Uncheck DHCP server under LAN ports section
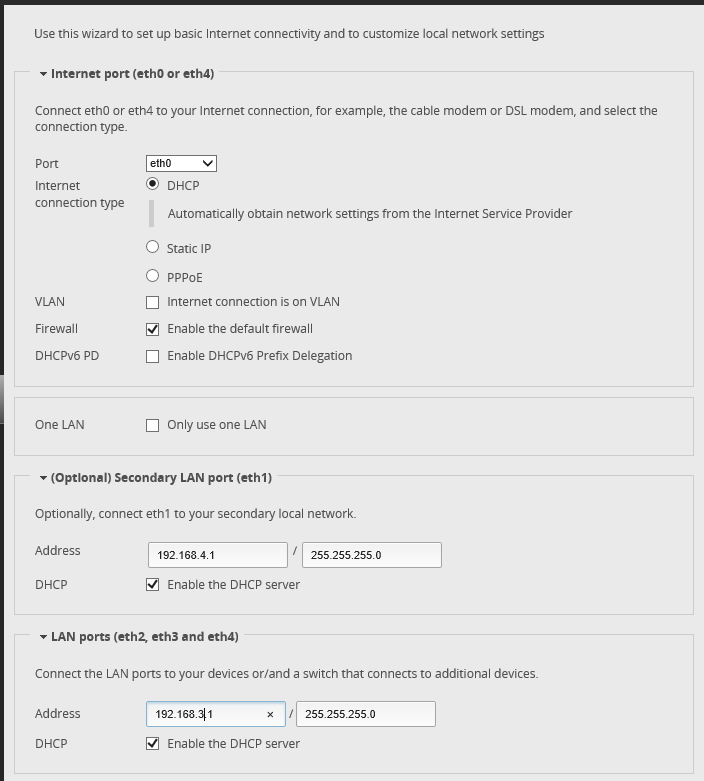 pos(153,744)
